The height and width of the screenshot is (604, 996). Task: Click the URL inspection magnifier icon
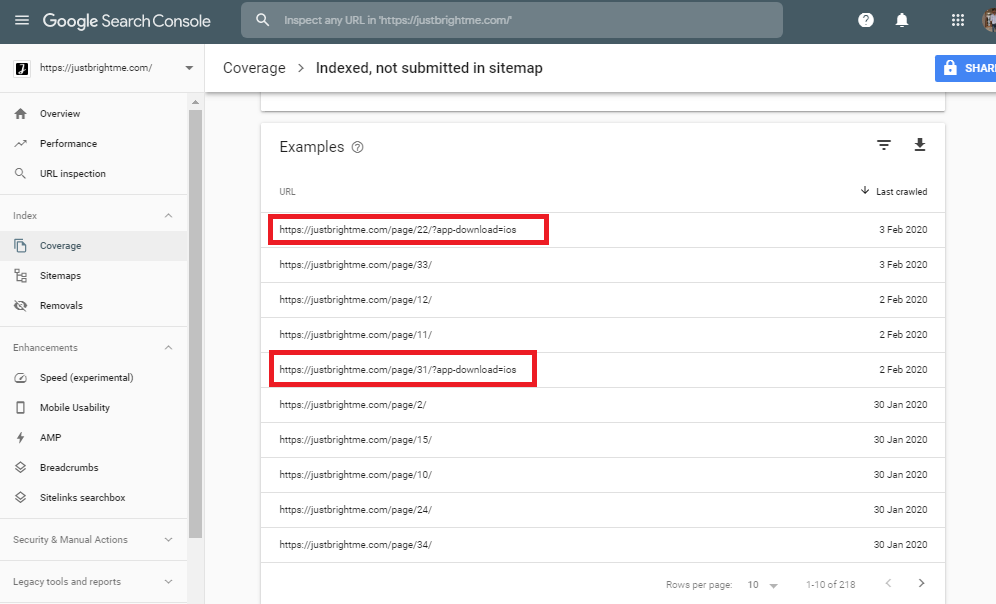click(20, 173)
